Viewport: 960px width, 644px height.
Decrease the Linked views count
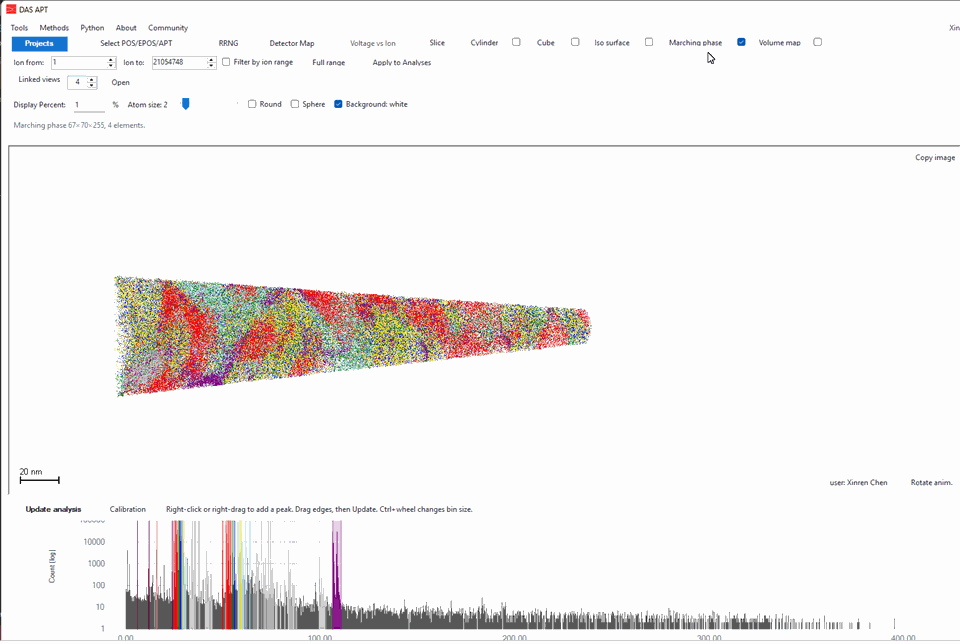point(91,85)
